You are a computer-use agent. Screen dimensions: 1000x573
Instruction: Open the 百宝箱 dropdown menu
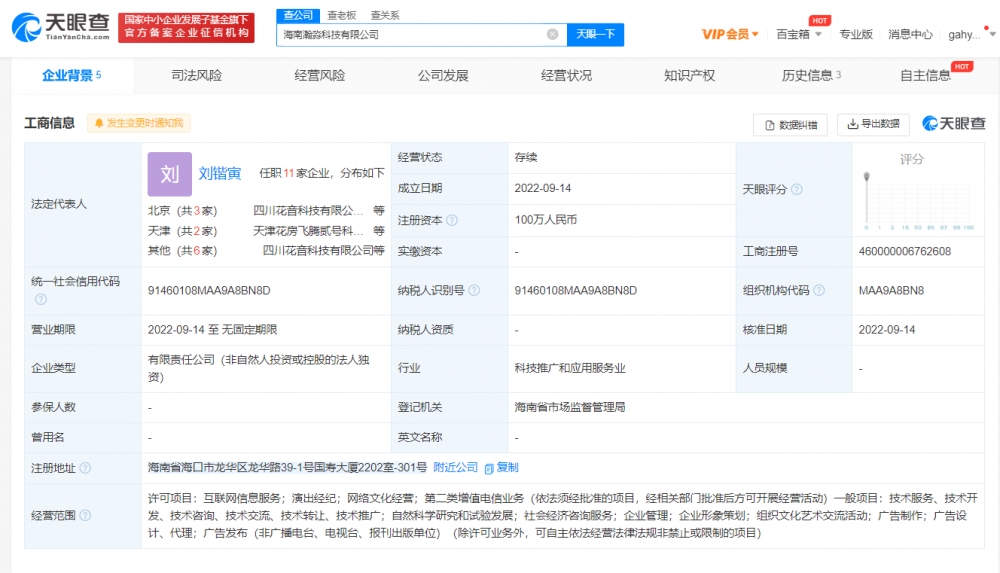click(798, 34)
